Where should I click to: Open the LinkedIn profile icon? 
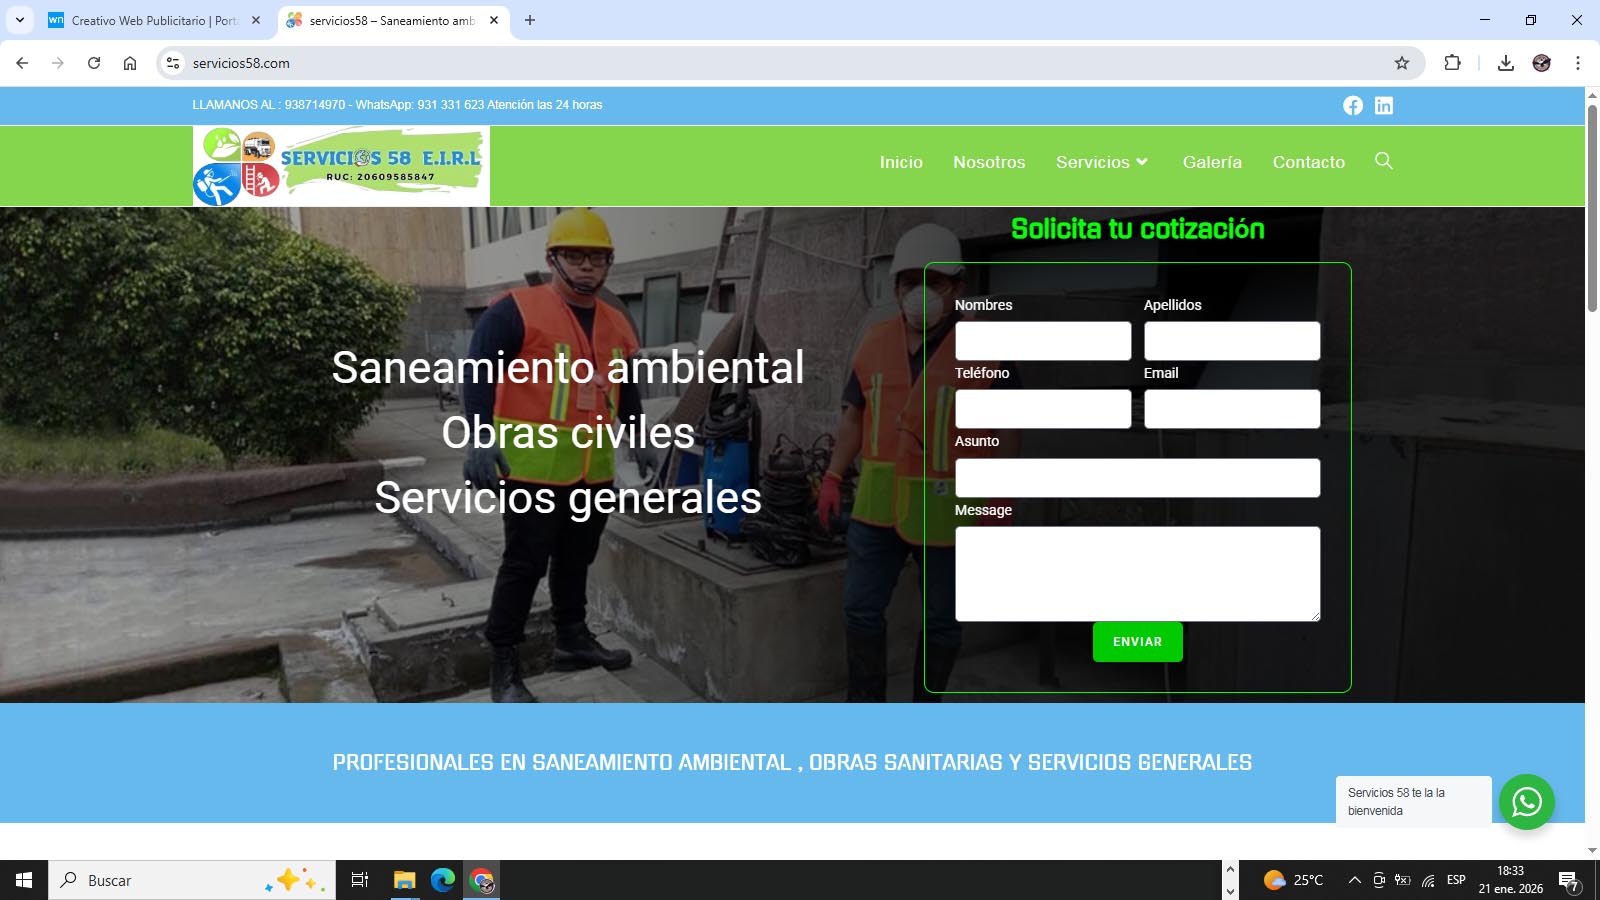tap(1384, 106)
